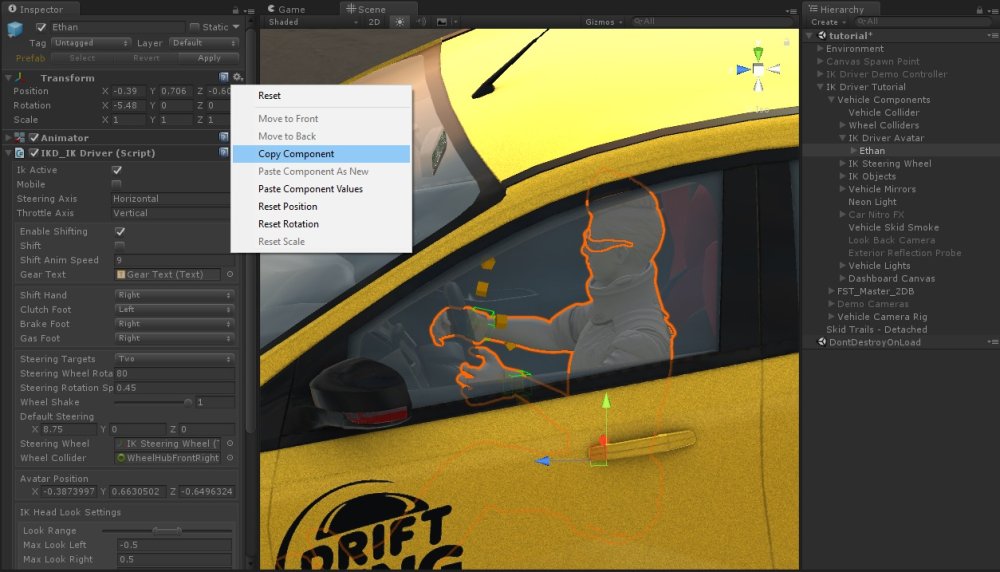This screenshot has height=572, width=1000.
Task: Click the Ethan GameObject cube icon
Action: click(15, 29)
